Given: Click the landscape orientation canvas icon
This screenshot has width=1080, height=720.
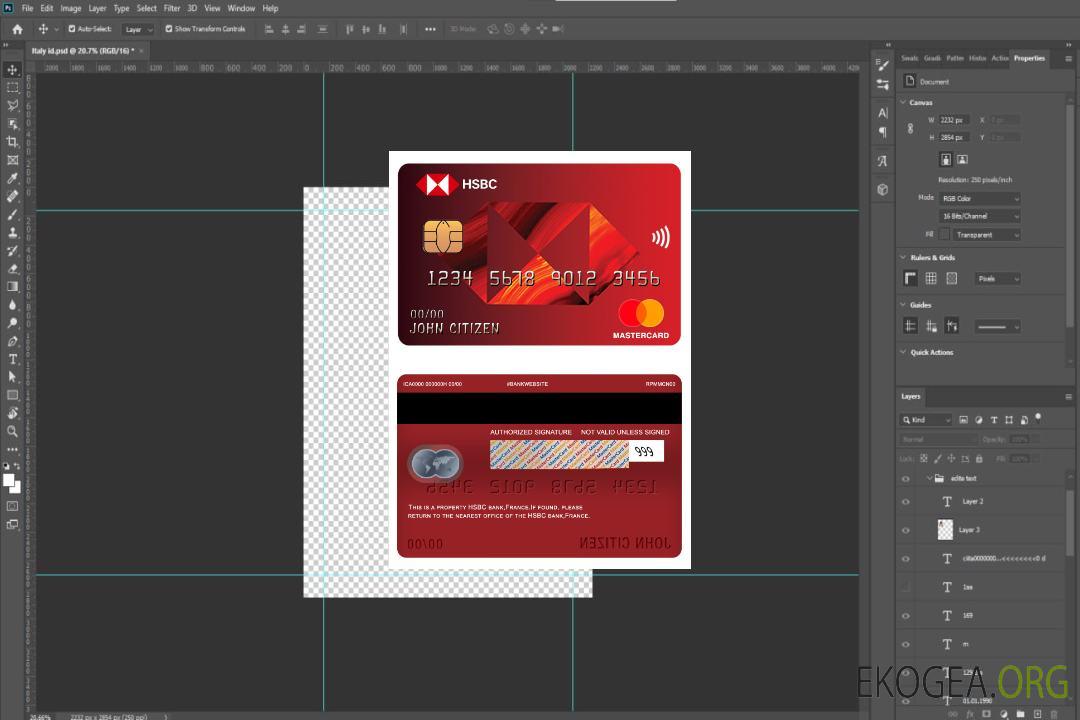Looking at the screenshot, I should (962, 160).
